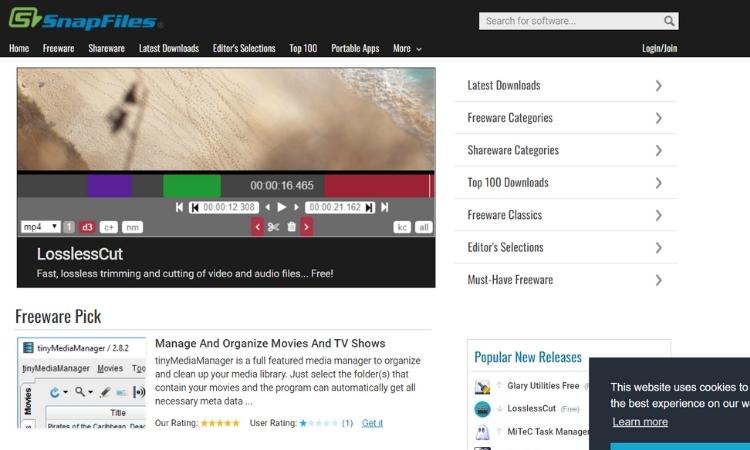750x450 pixels.
Task: Select next segment red arrow
Action: point(307,227)
